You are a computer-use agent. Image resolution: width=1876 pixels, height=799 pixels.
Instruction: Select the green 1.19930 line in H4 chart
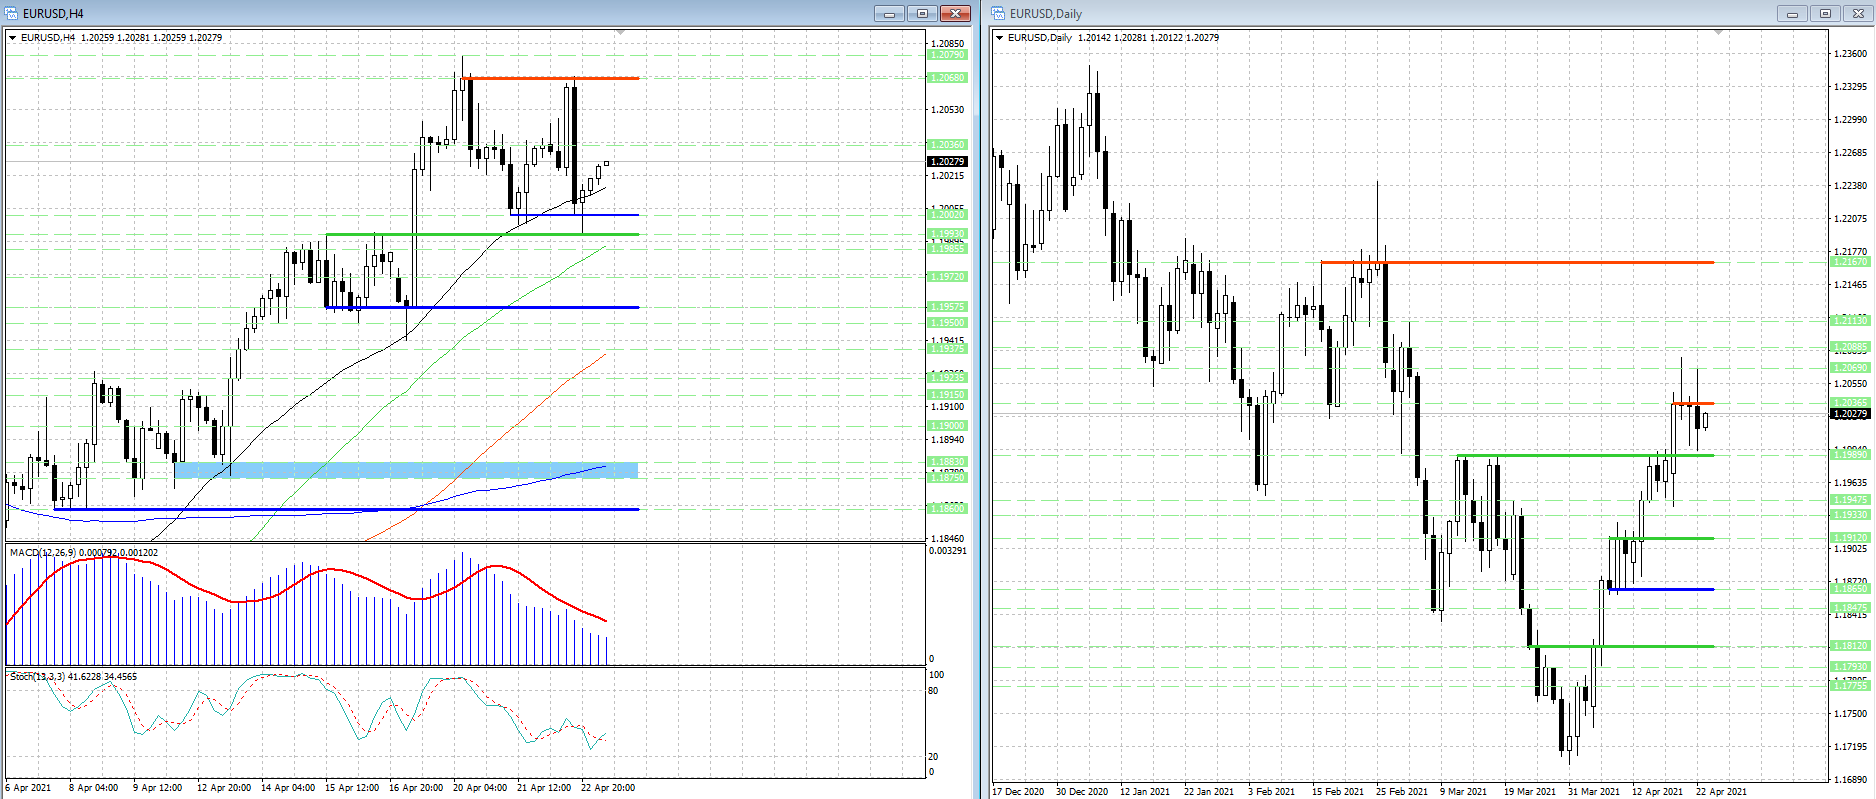pos(482,234)
